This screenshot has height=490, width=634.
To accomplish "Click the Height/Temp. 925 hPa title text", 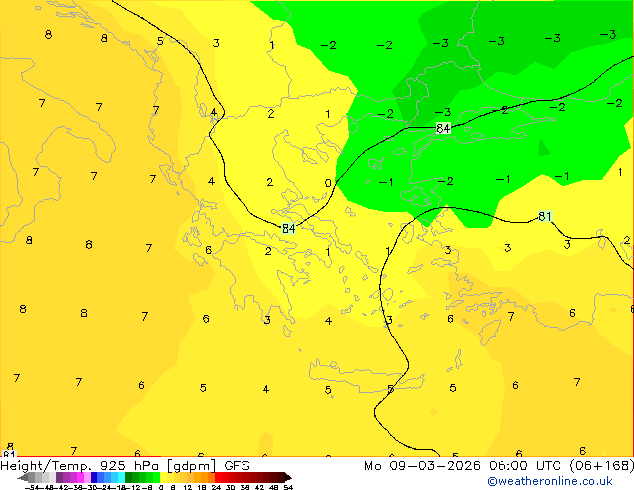I will pos(80,466).
